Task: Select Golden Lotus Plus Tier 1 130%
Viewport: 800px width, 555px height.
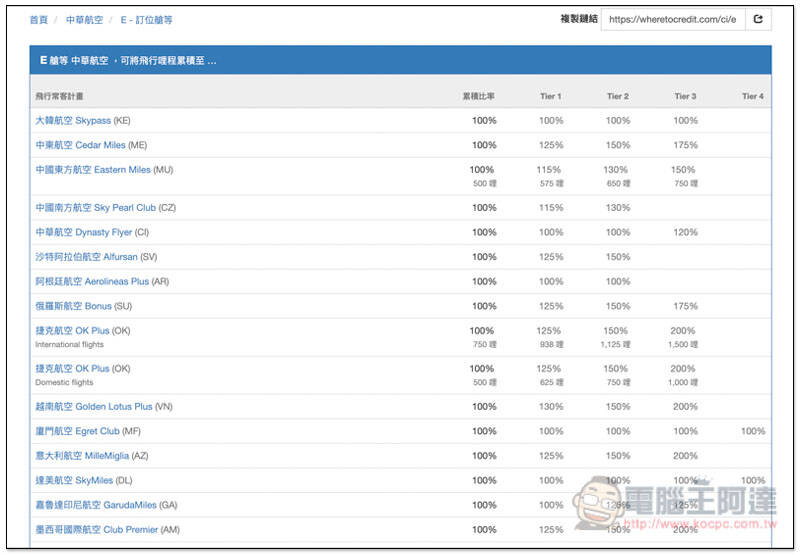Action: click(x=551, y=407)
